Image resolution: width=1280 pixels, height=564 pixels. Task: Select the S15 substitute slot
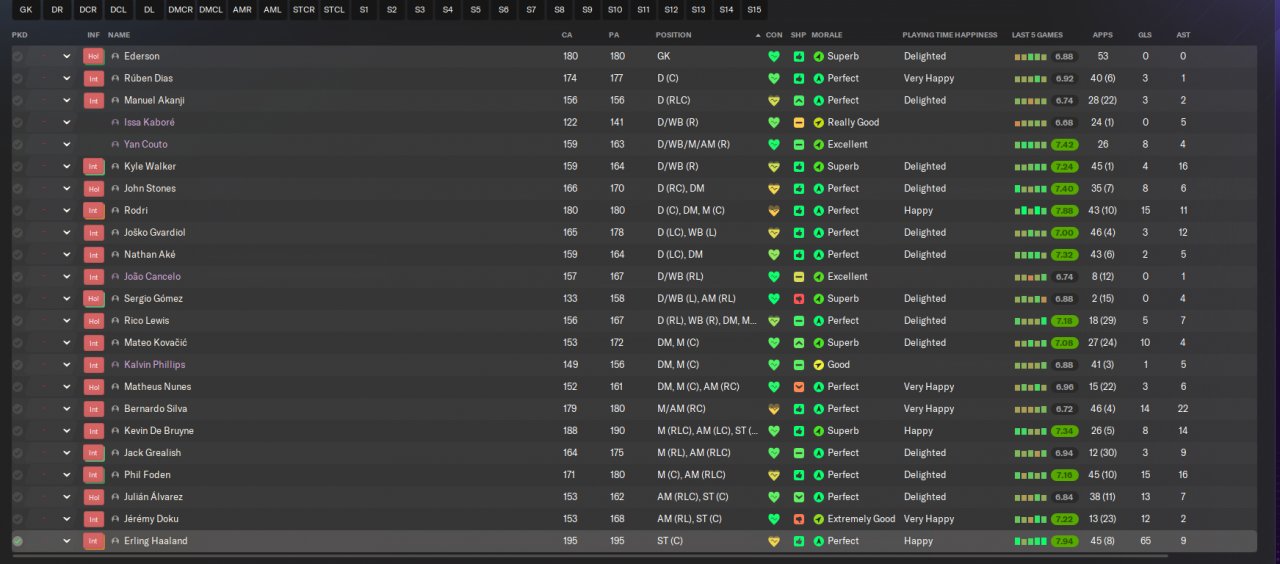click(753, 10)
